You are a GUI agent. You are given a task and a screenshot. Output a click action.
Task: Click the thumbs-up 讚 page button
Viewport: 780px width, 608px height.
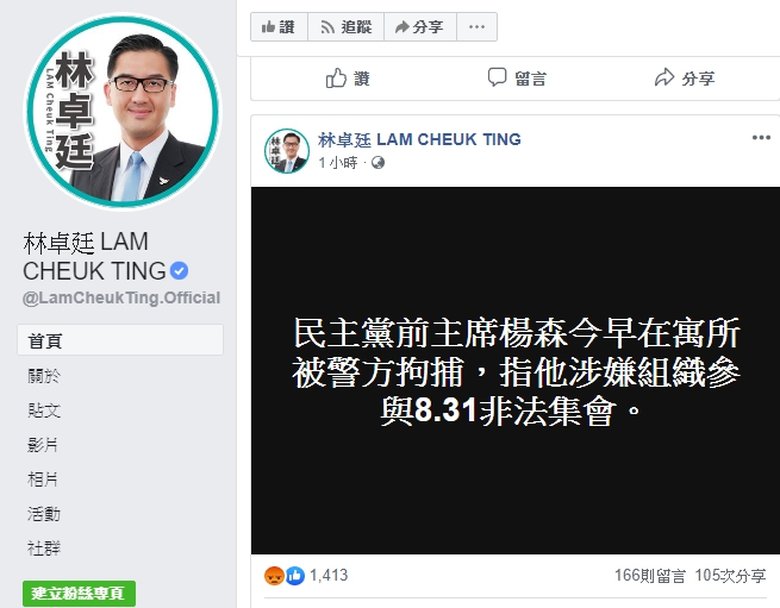click(279, 27)
